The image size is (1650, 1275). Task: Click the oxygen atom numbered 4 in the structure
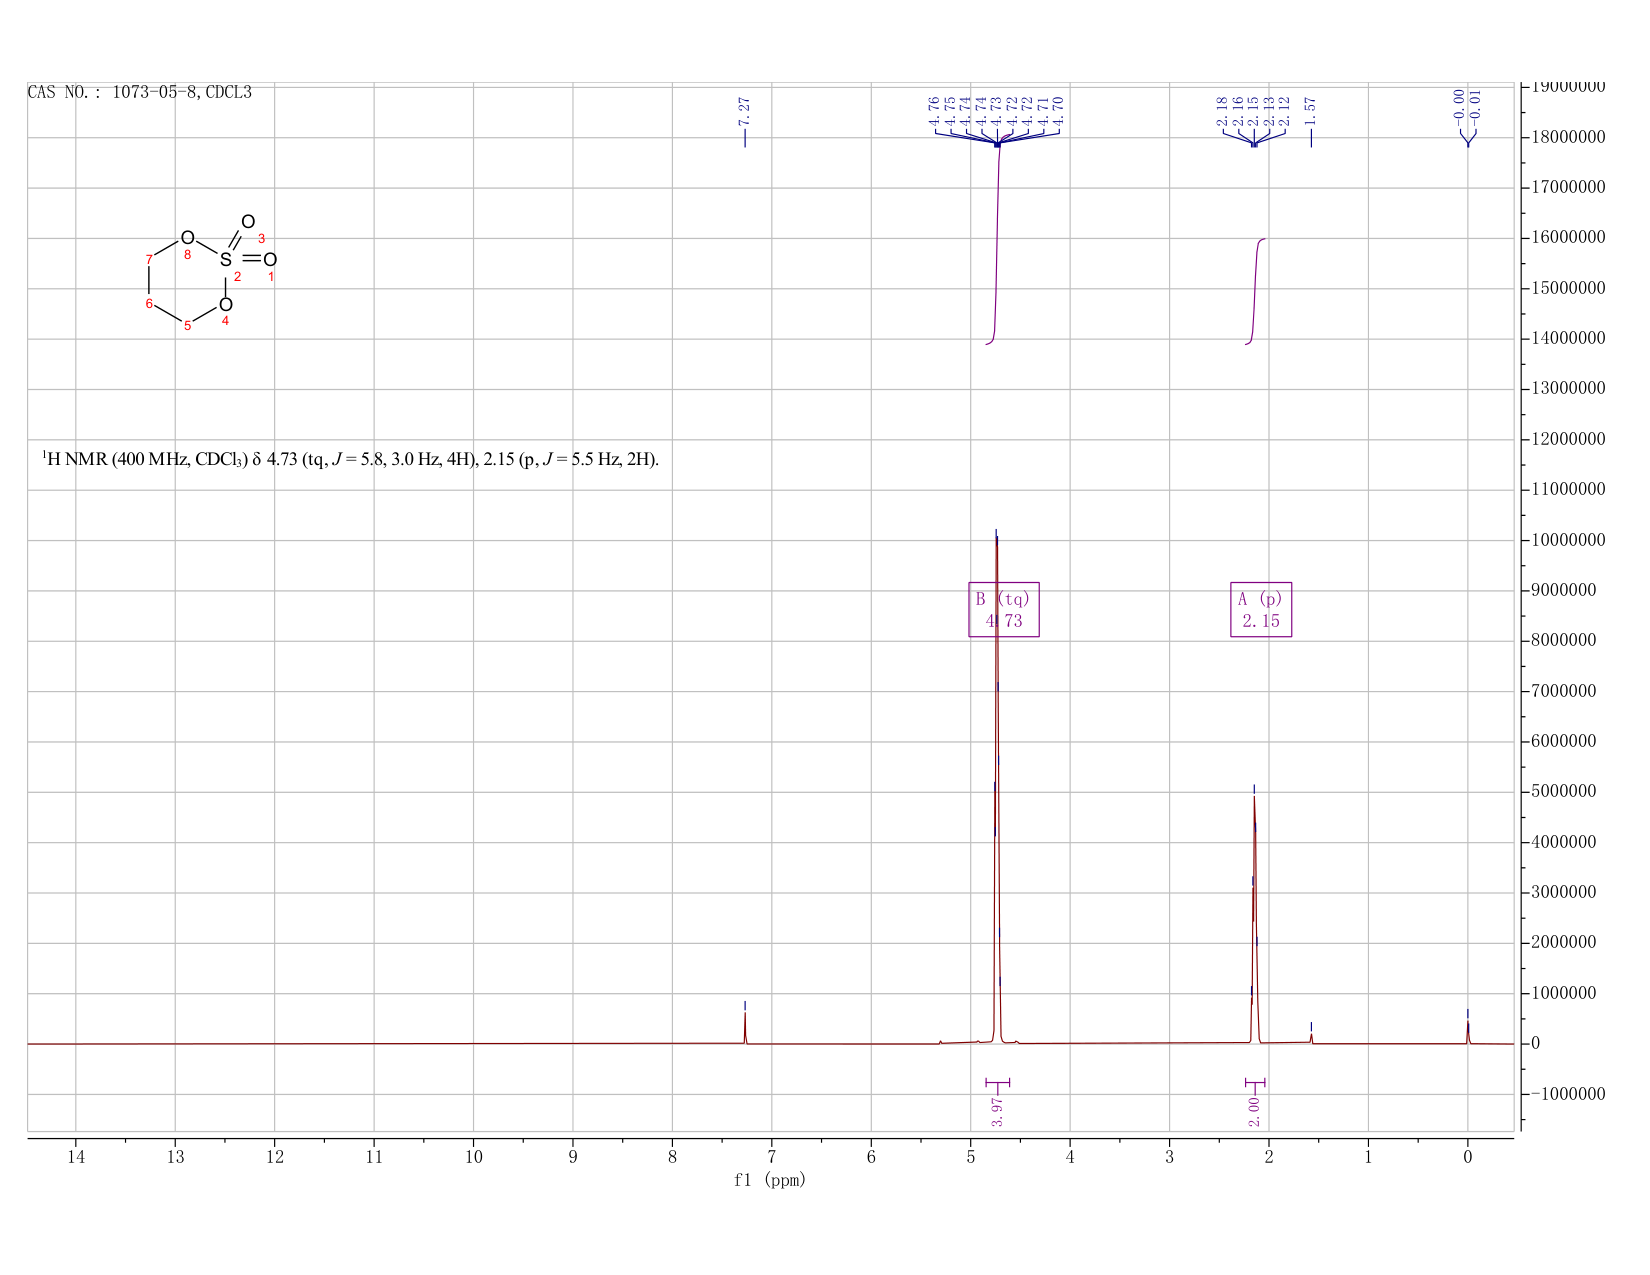226,304
